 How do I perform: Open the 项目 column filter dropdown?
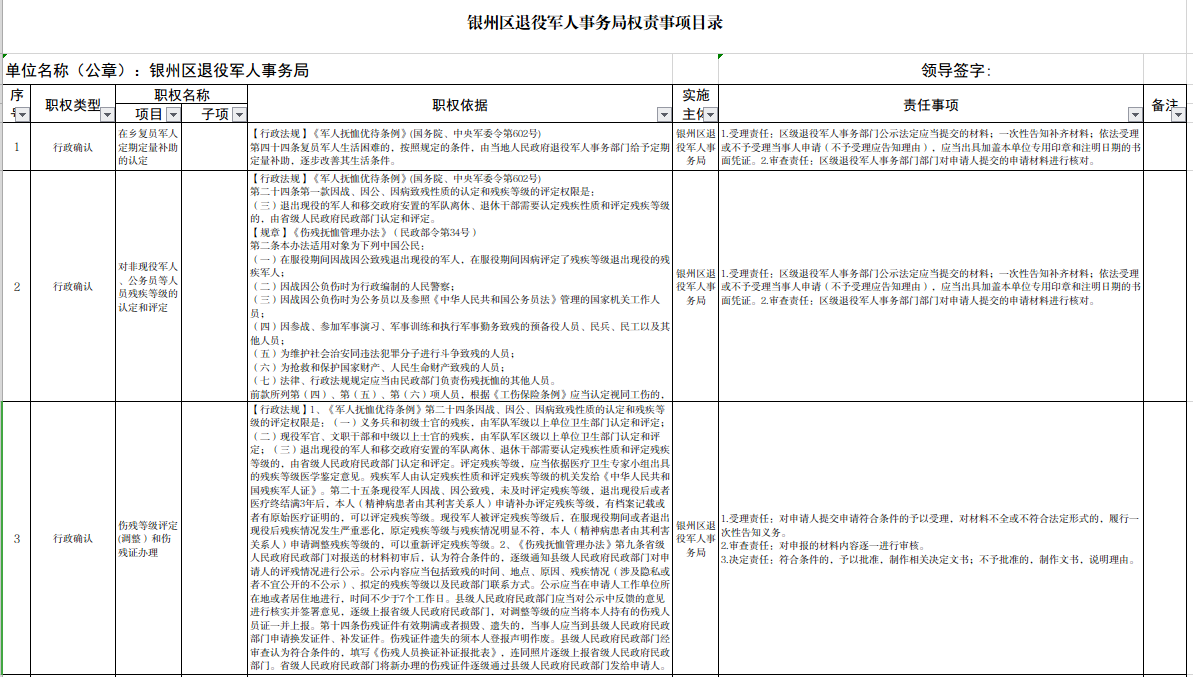tap(173, 114)
